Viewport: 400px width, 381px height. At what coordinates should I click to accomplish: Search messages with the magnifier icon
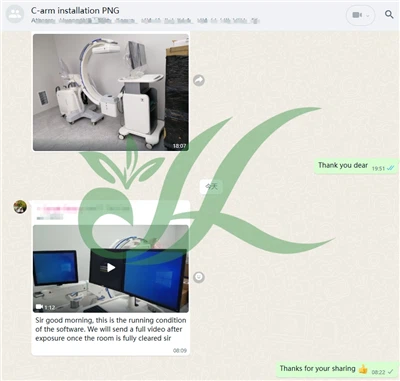[x=389, y=14]
